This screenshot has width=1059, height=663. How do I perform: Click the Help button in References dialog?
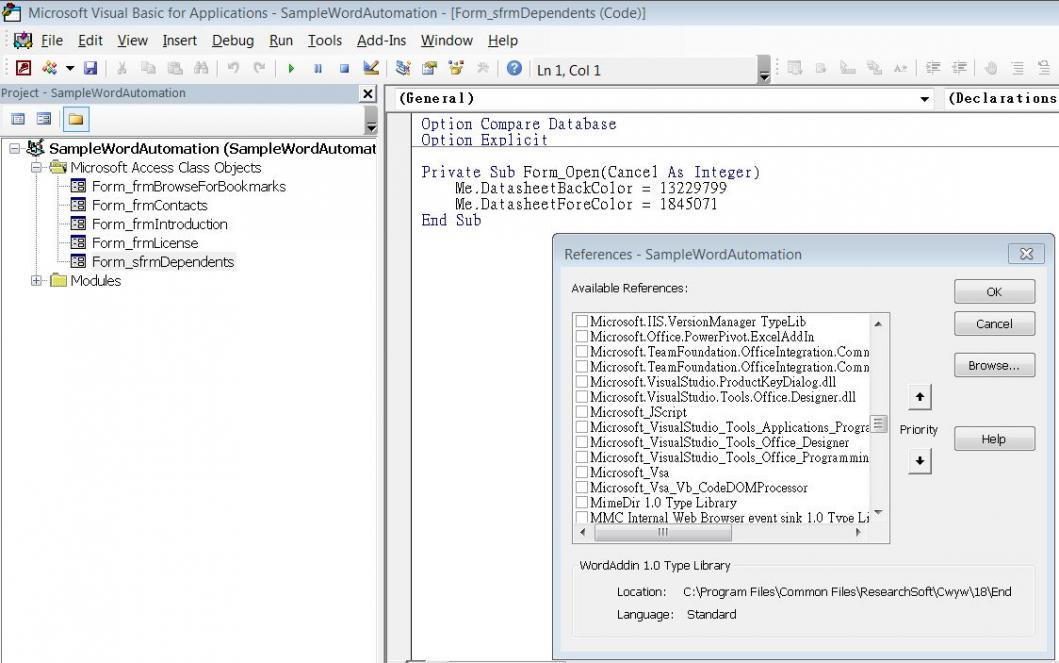click(x=994, y=439)
